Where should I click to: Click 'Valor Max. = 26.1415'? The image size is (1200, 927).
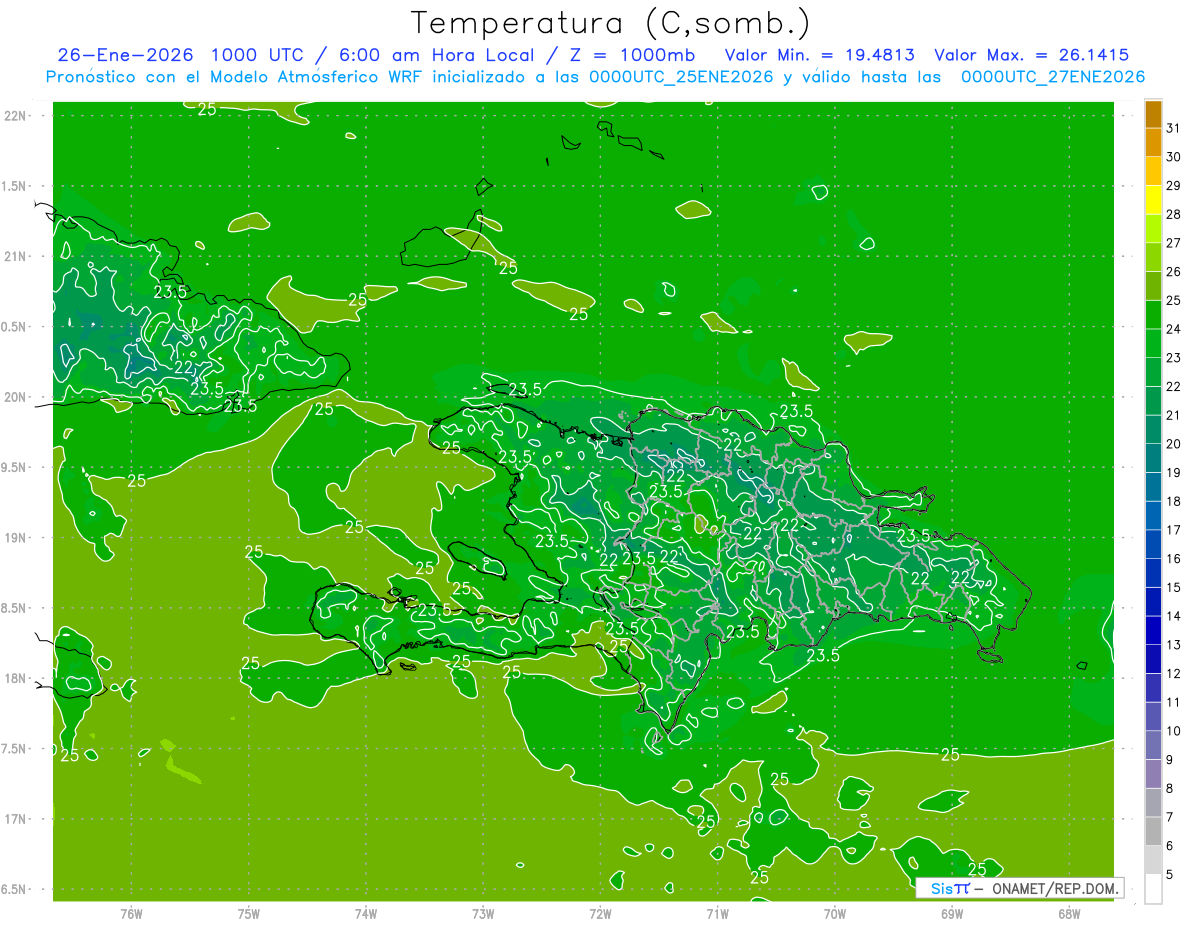[x=1032, y=55]
